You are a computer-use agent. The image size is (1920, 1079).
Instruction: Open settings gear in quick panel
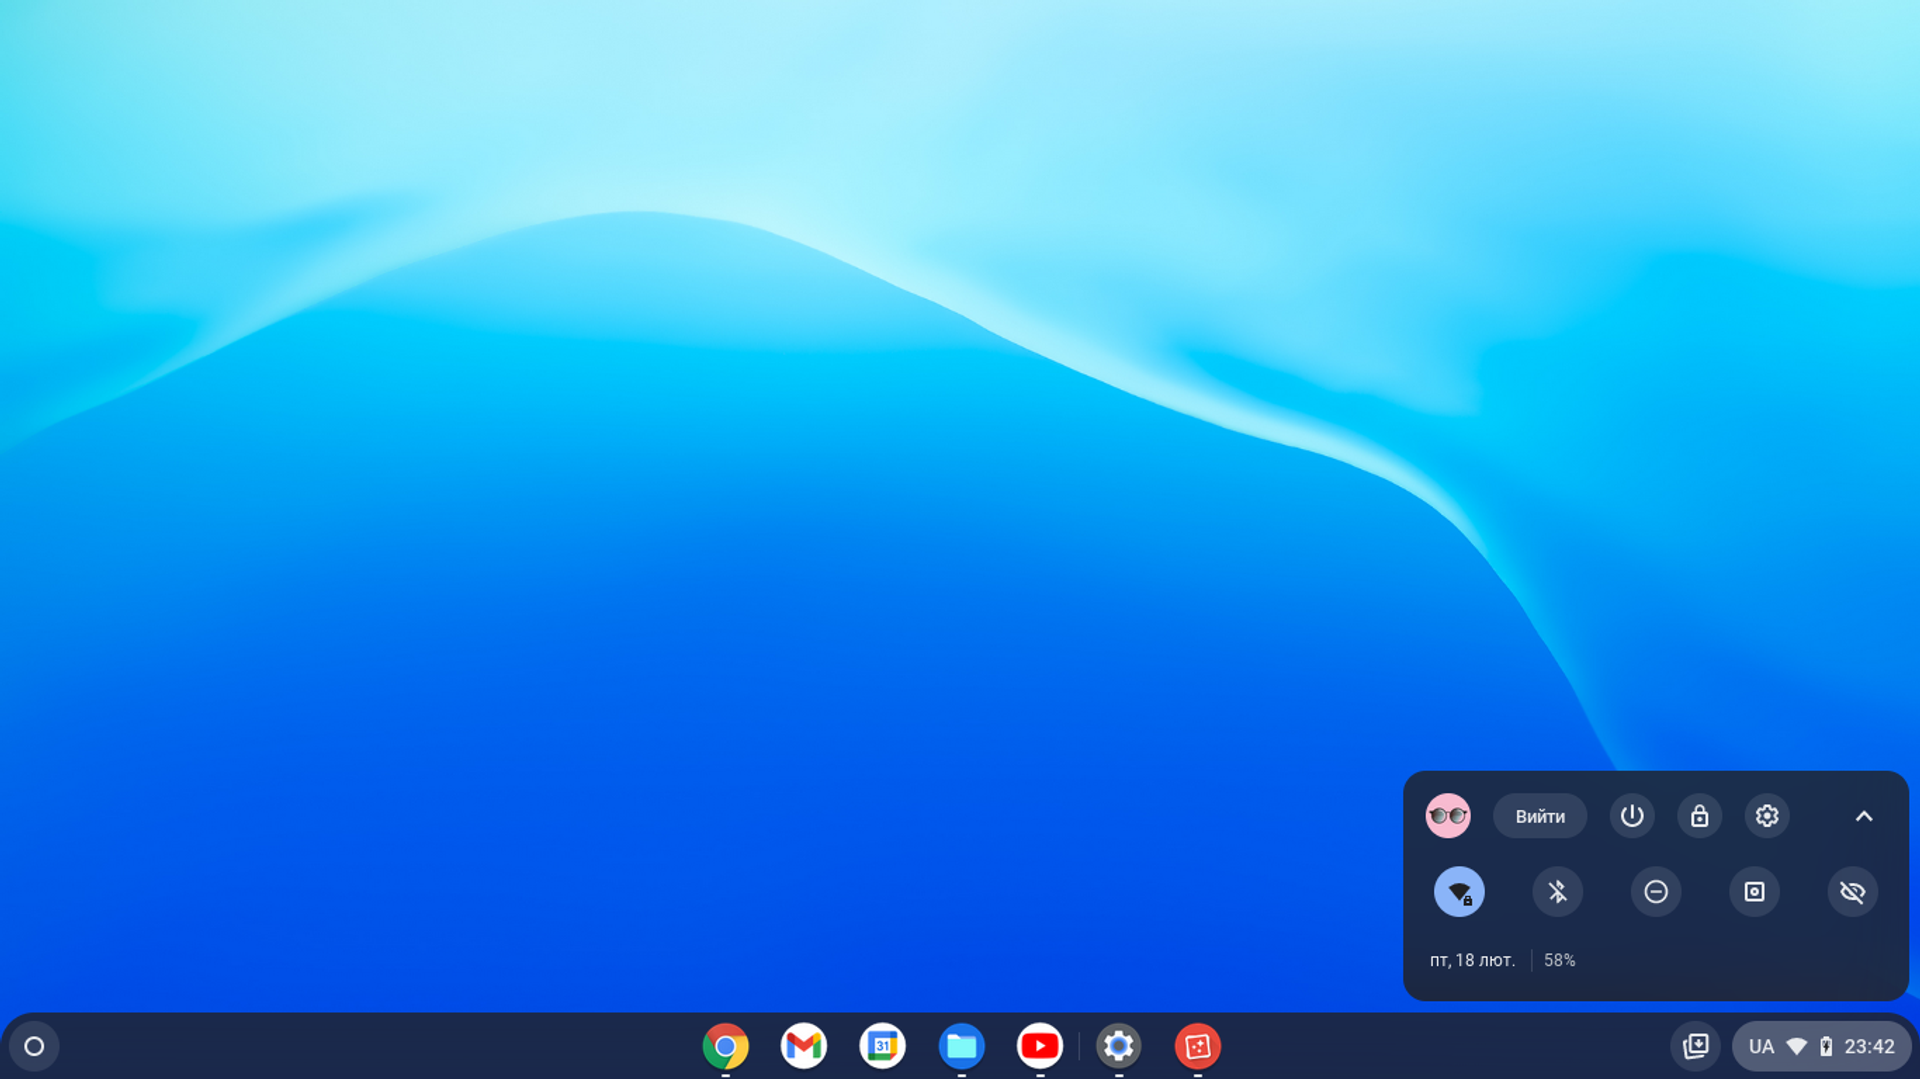[1767, 816]
